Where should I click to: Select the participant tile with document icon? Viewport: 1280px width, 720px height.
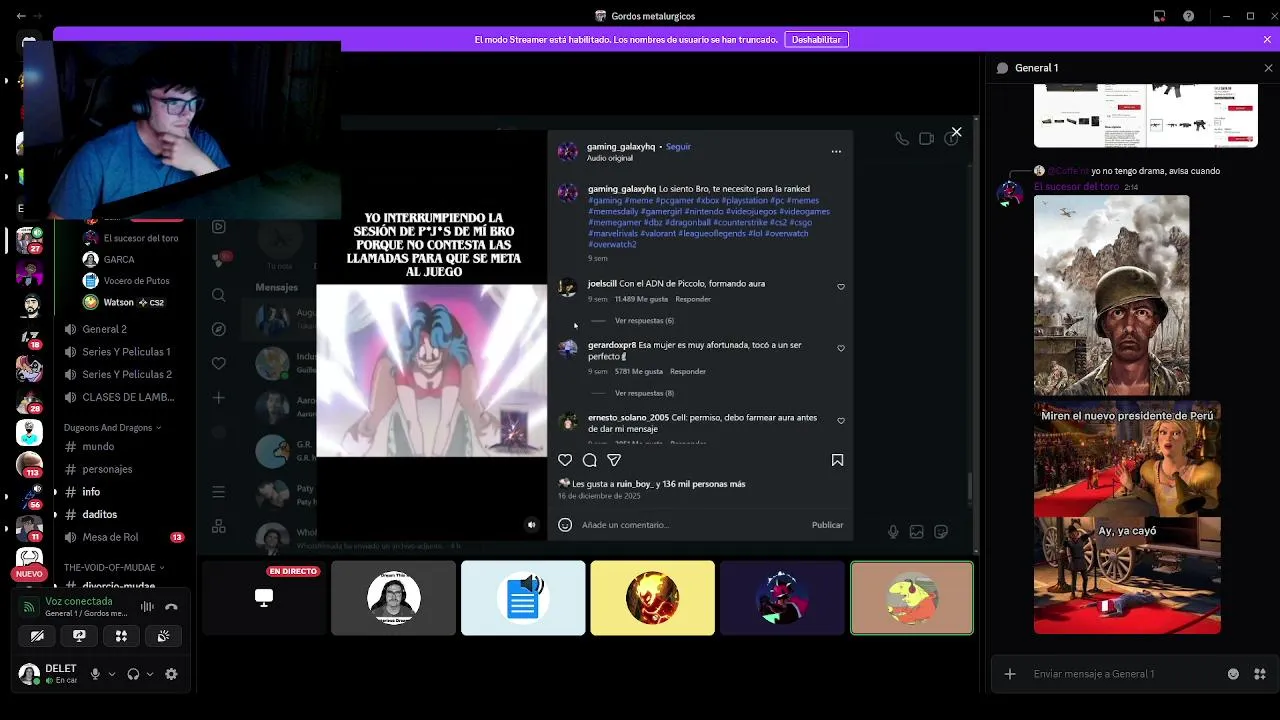523,598
